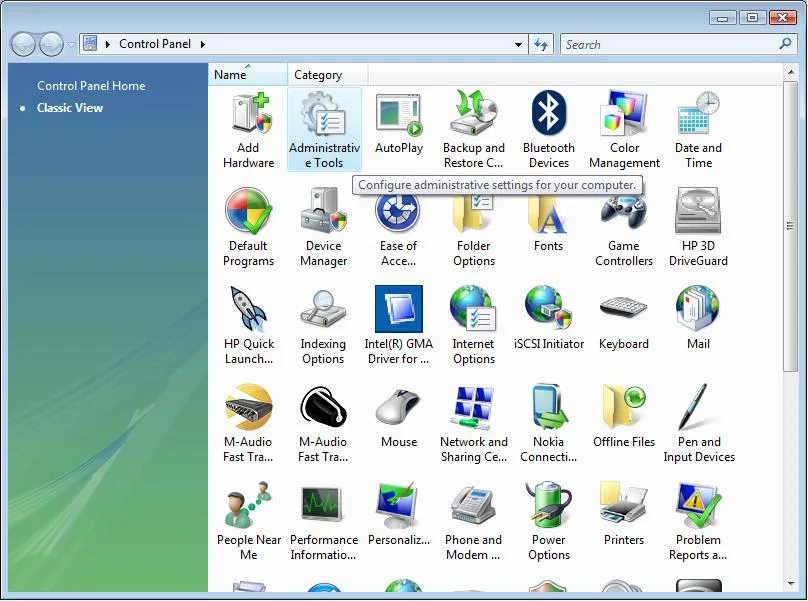This screenshot has height=601, width=808.
Task: Launch Device Manager
Action: [324, 227]
